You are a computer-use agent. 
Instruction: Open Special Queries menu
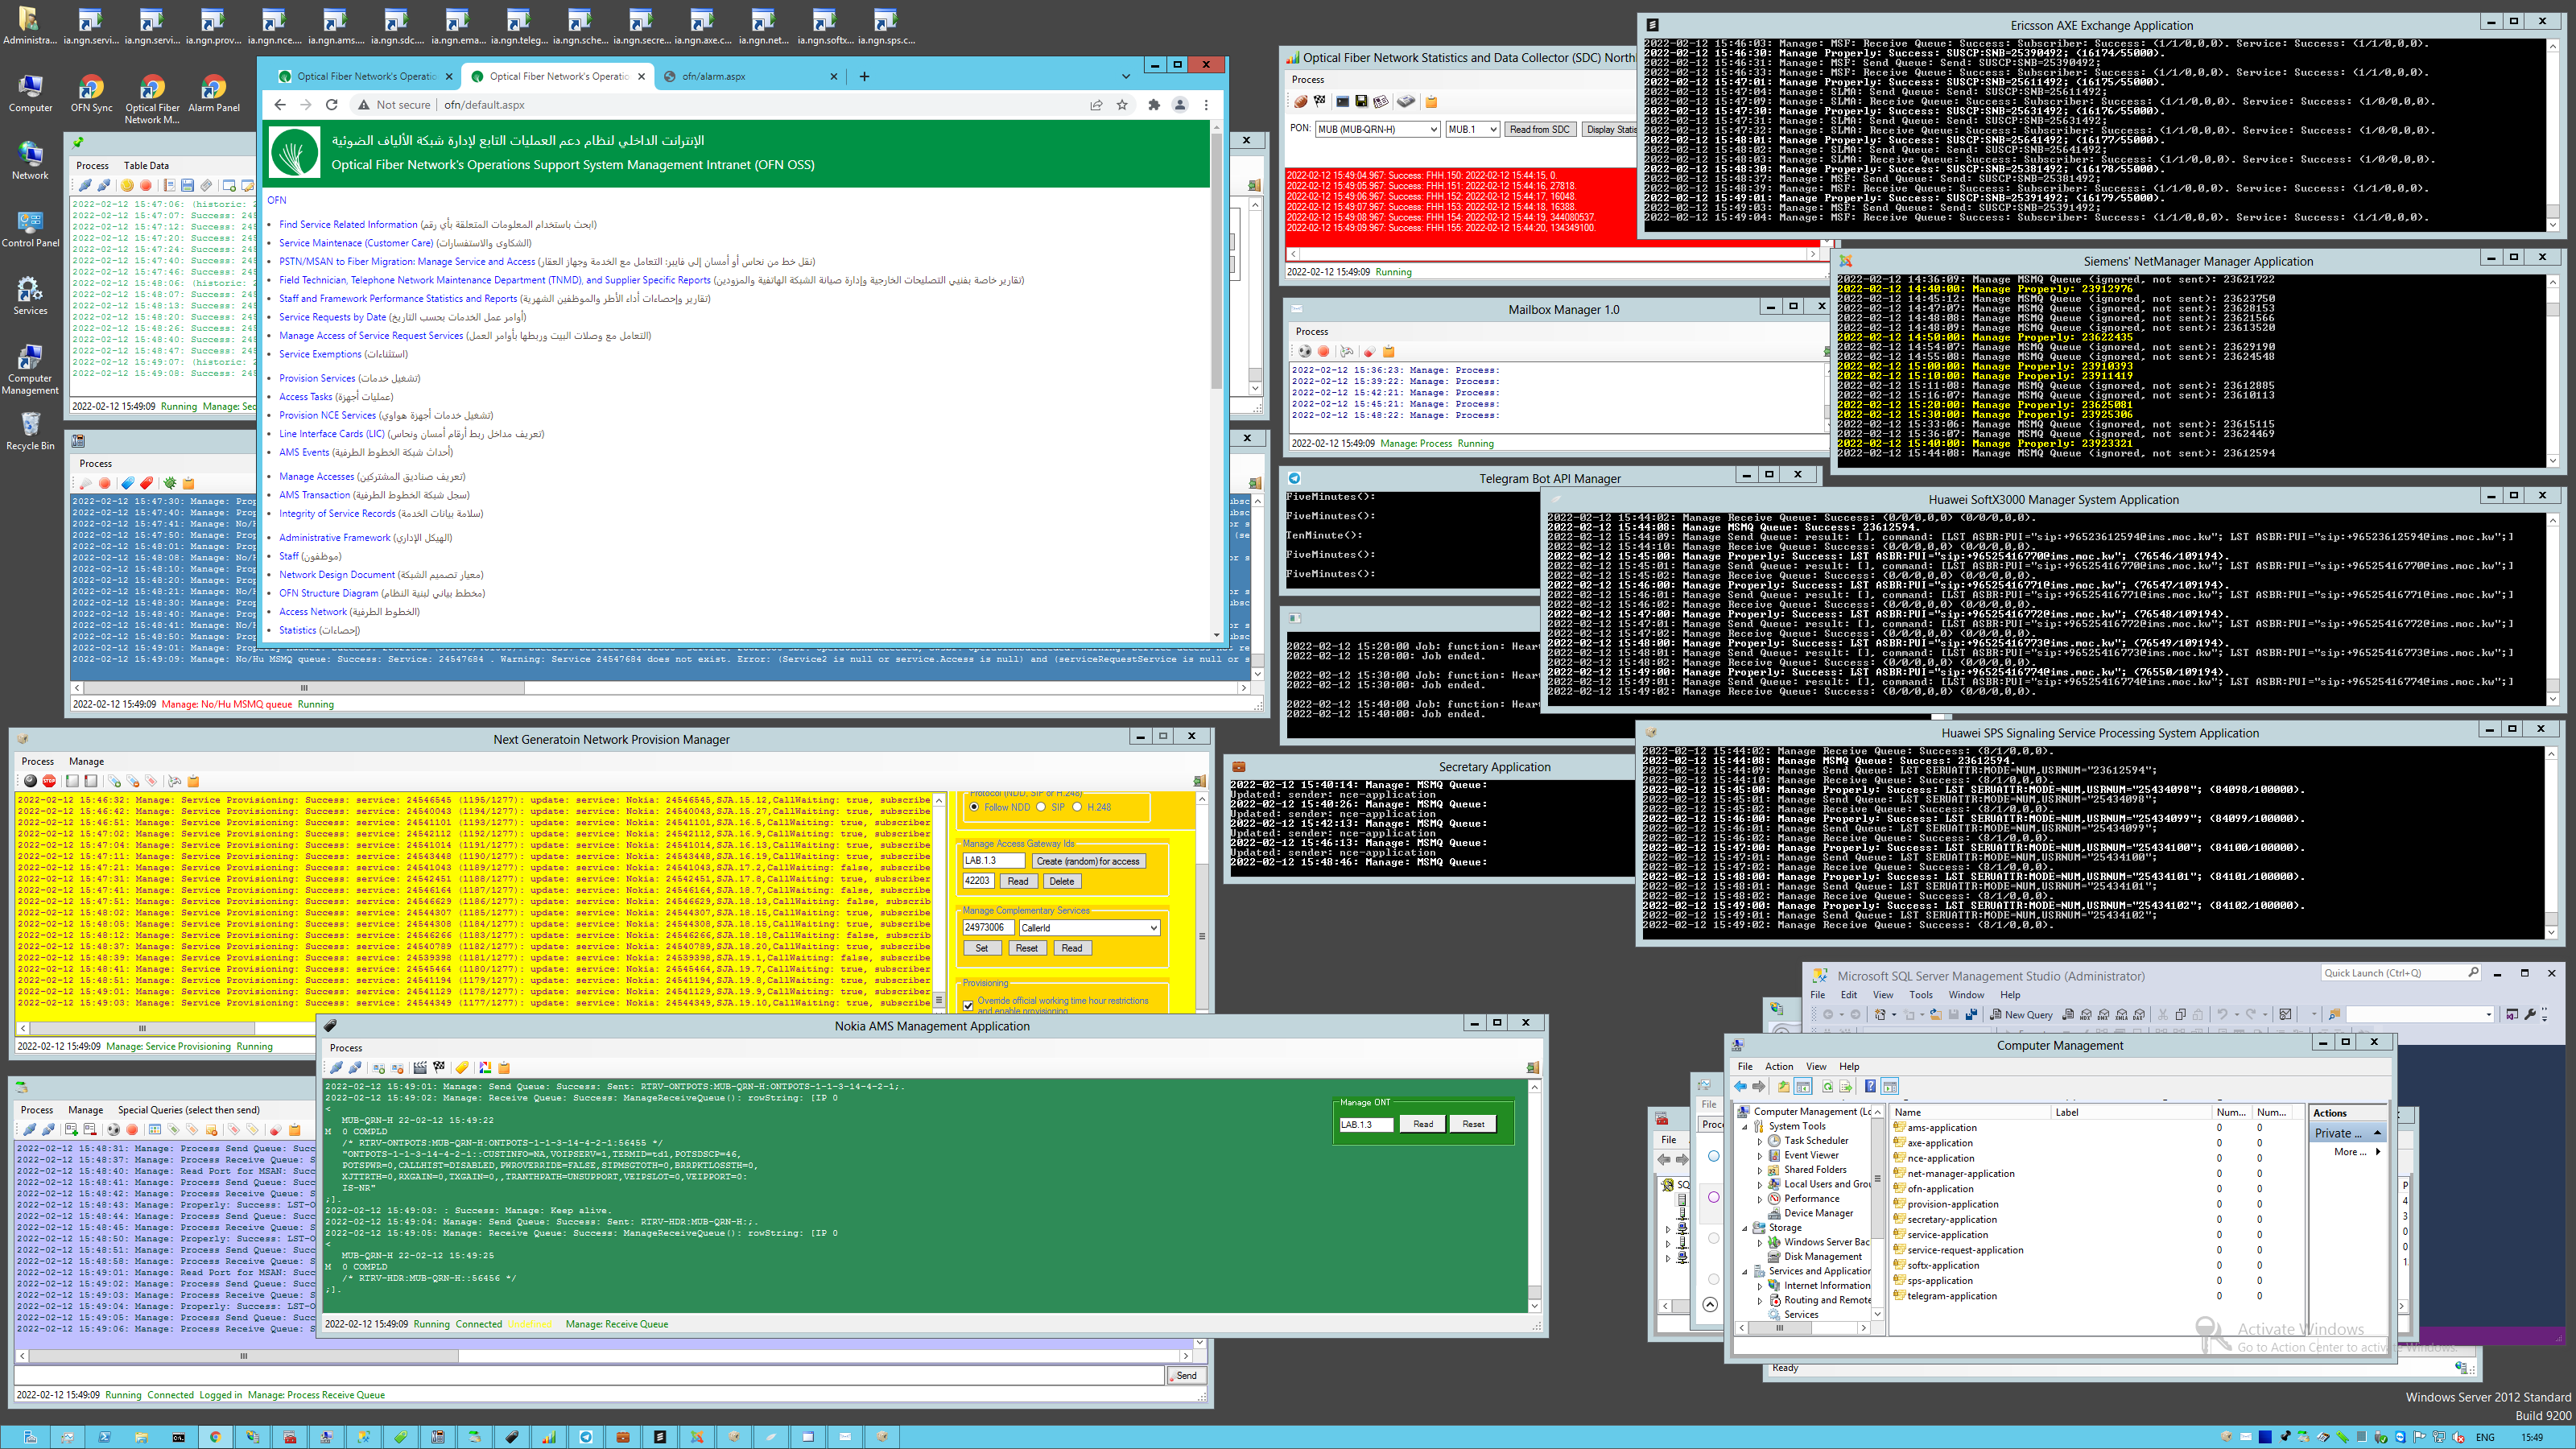(189, 1110)
